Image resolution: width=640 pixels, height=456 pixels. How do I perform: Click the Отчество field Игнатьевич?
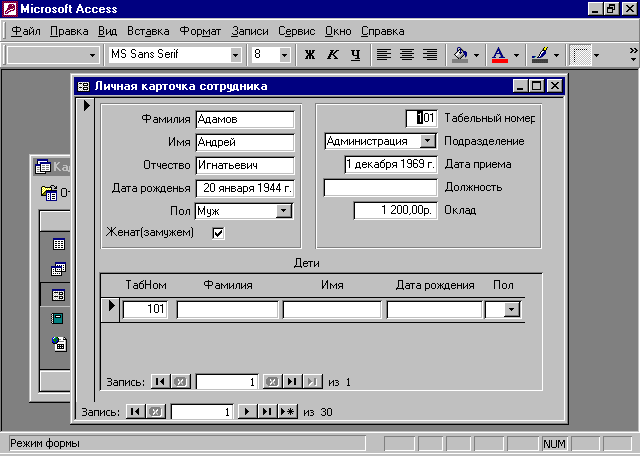coord(245,165)
